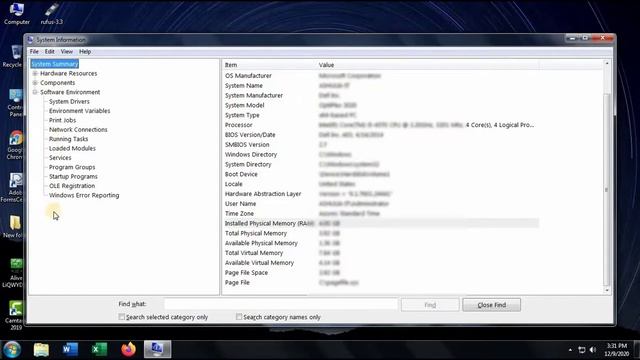Click the Processor row
The width and height of the screenshot is (640, 360).
381,125
